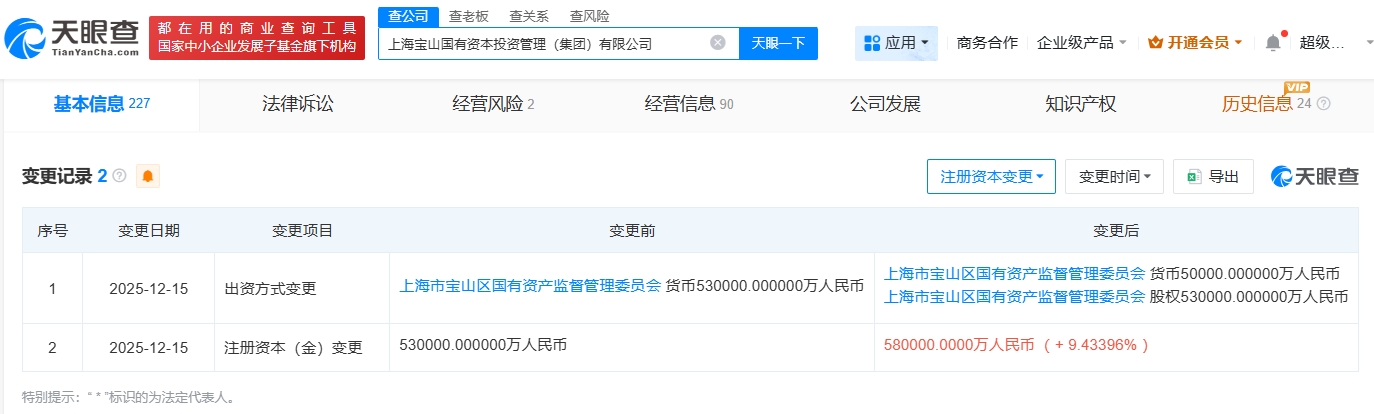Open the 企业级产品 dropdown menu
Image resolution: width=1374 pixels, height=414 pixels.
coord(1082,43)
